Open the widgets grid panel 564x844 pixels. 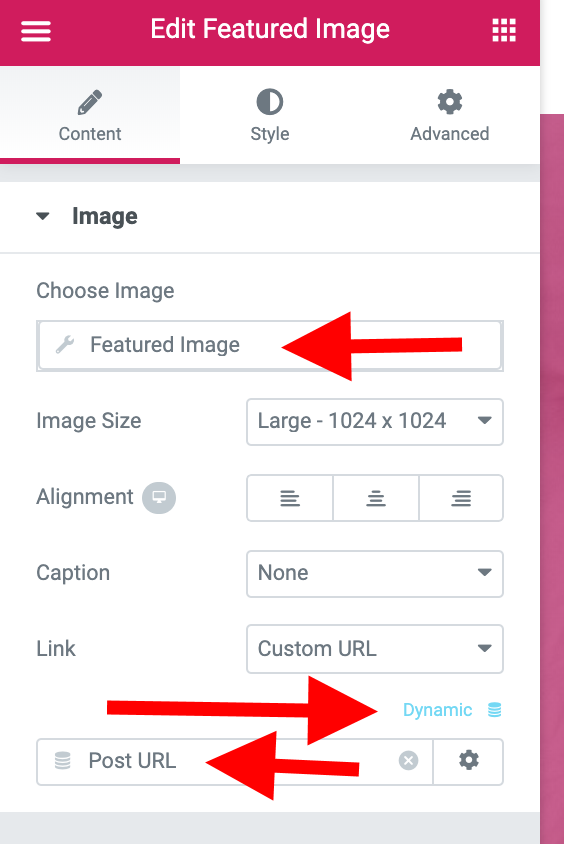(504, 30)
